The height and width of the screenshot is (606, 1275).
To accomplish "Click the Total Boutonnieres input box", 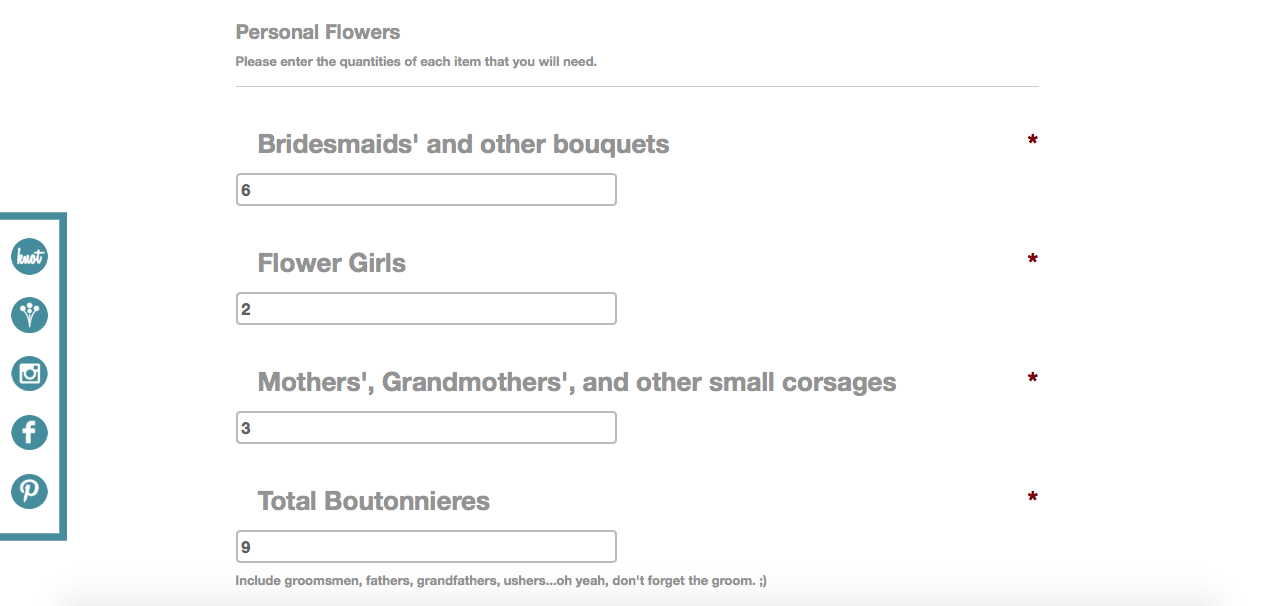I will pos(426,547).
